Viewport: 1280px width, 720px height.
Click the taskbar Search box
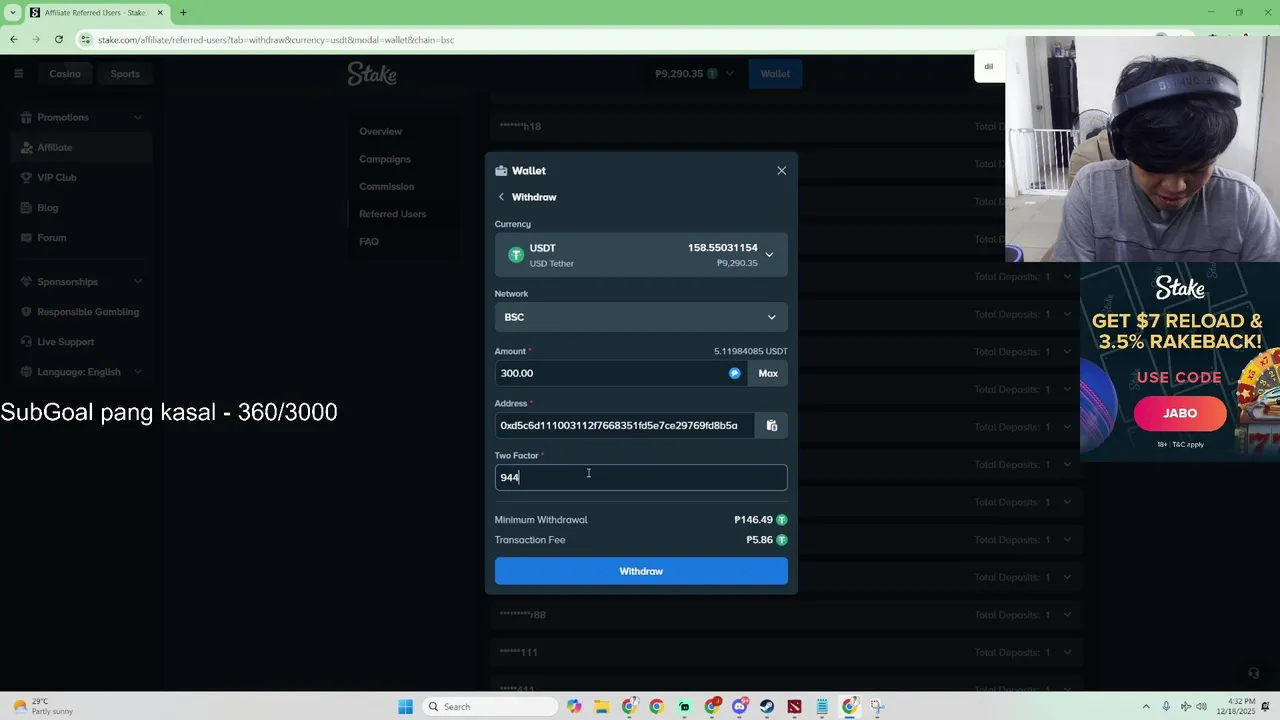pos(489,707)
